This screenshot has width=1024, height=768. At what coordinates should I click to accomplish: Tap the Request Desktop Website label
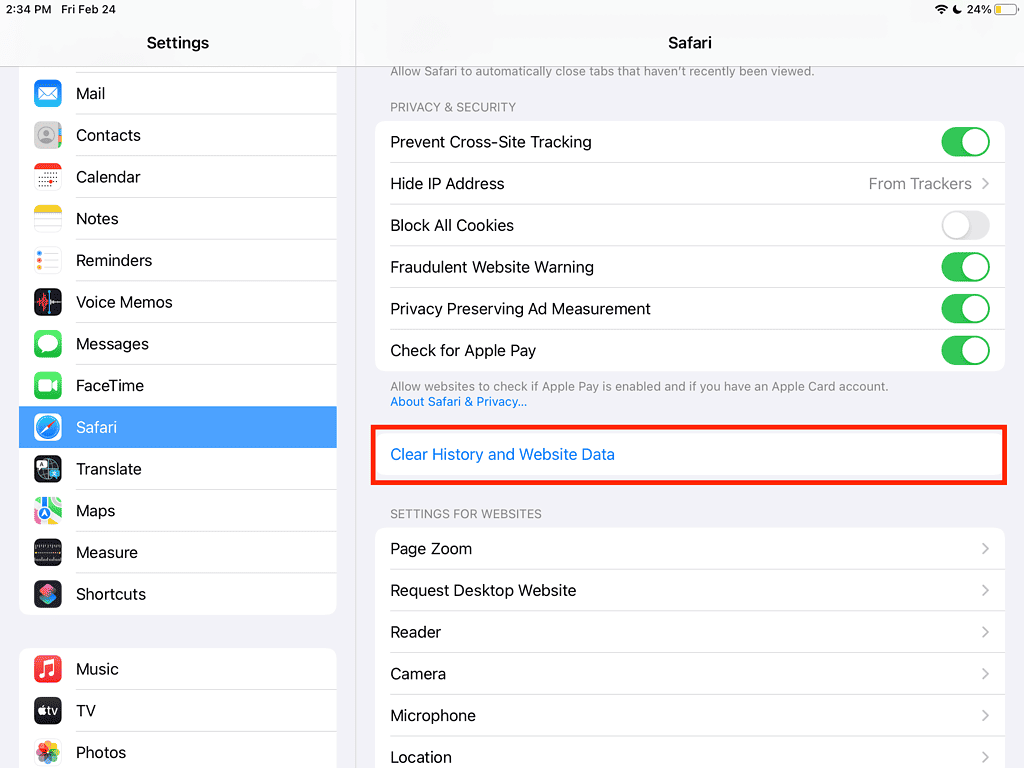[x=483, y=590]
